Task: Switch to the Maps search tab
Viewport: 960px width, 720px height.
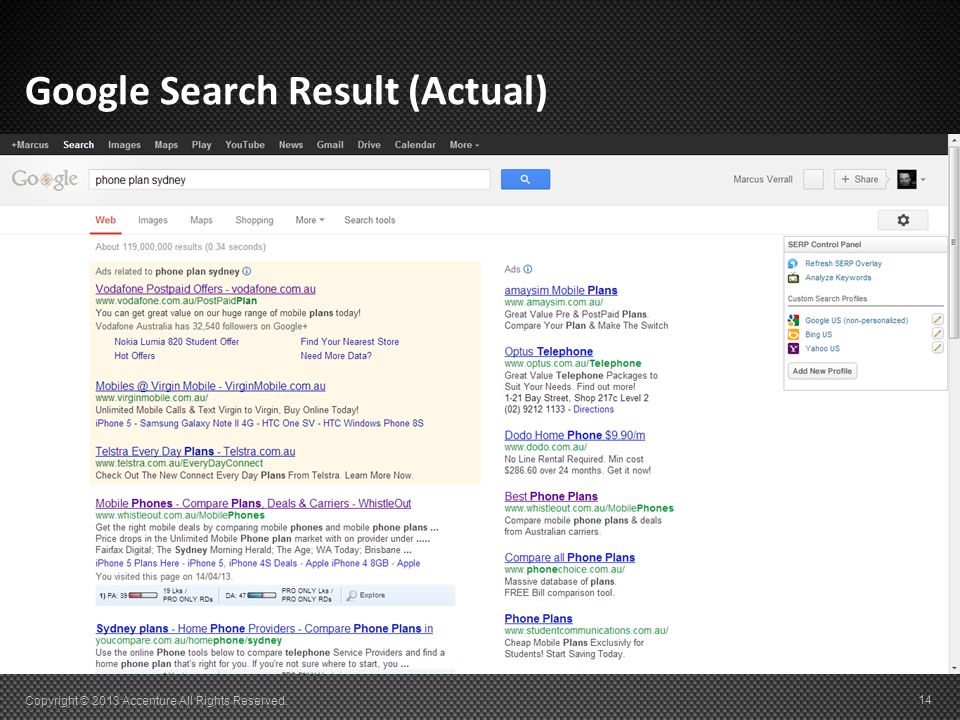Action: click(201, 220)
